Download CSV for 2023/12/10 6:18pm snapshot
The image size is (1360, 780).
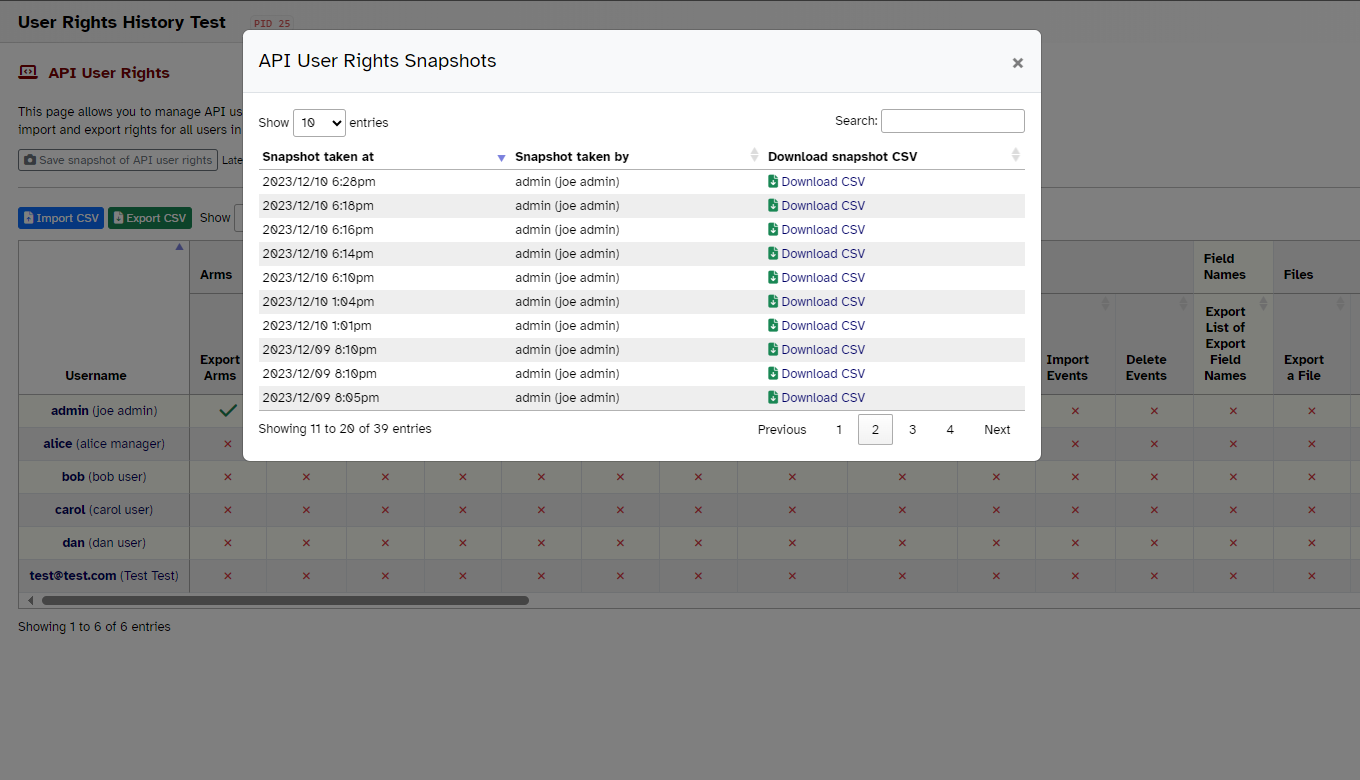tap(816, 206)
